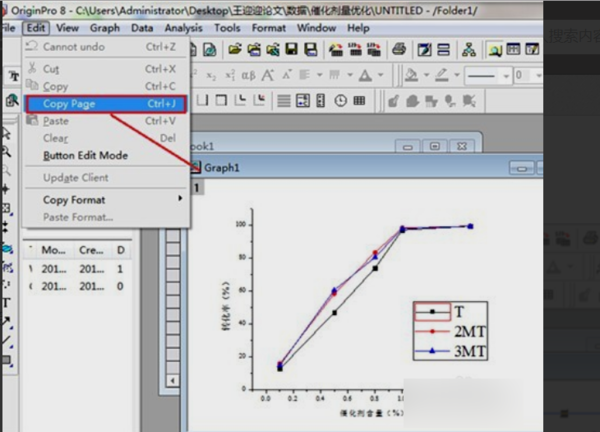600x432 pixels.
Task: Select the Zoom In magnifier tool
Action: [7, 152]
